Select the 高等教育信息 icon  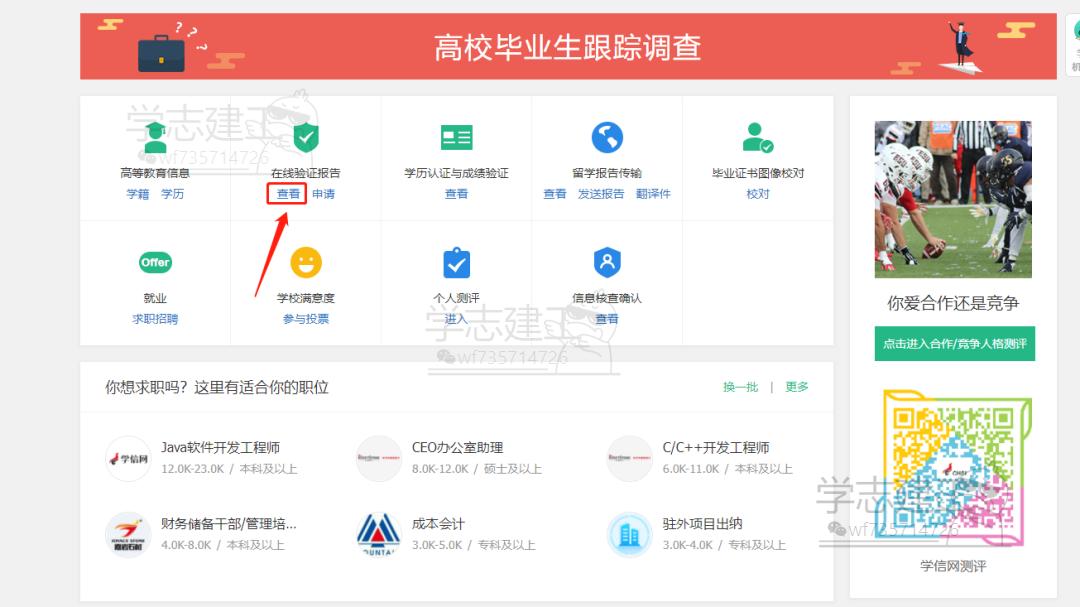click(x=155, y=137)
